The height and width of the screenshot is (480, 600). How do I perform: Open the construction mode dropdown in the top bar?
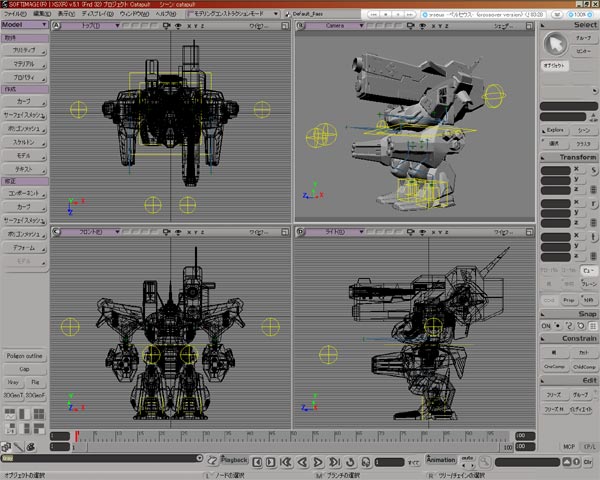click(233, 14)
